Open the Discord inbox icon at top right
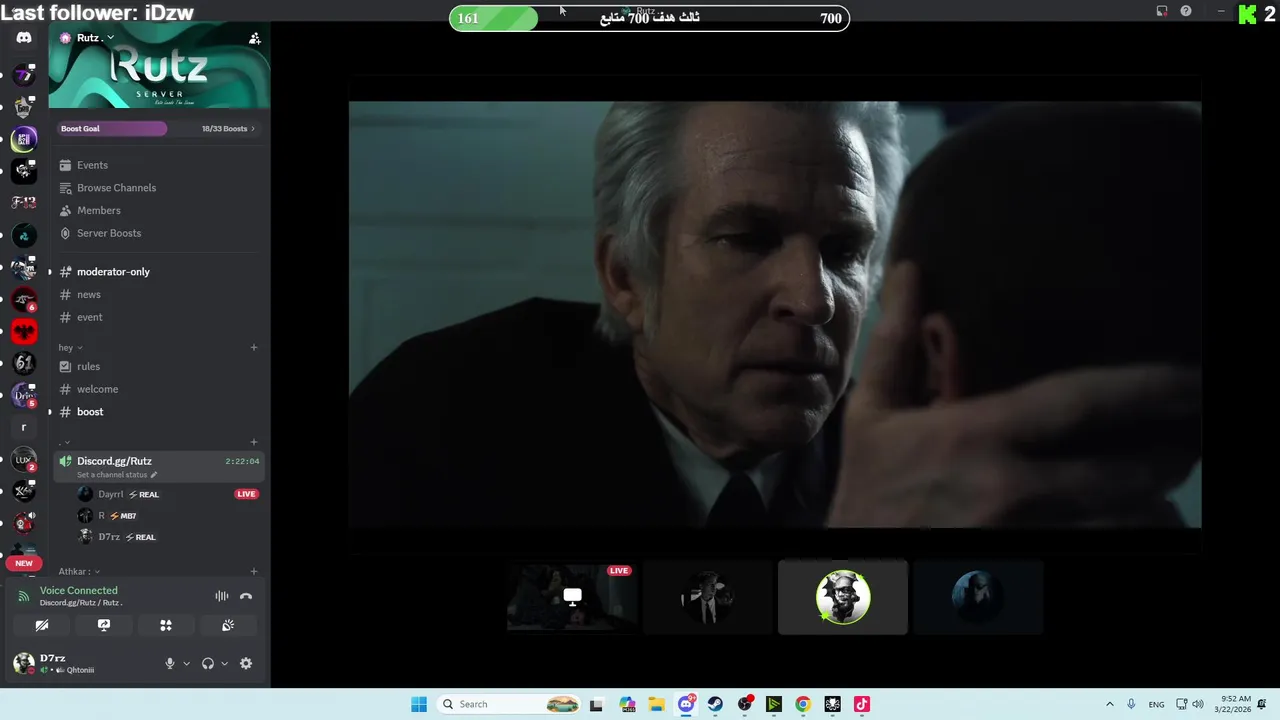Screen dimensions: 1280x720 1162,11
